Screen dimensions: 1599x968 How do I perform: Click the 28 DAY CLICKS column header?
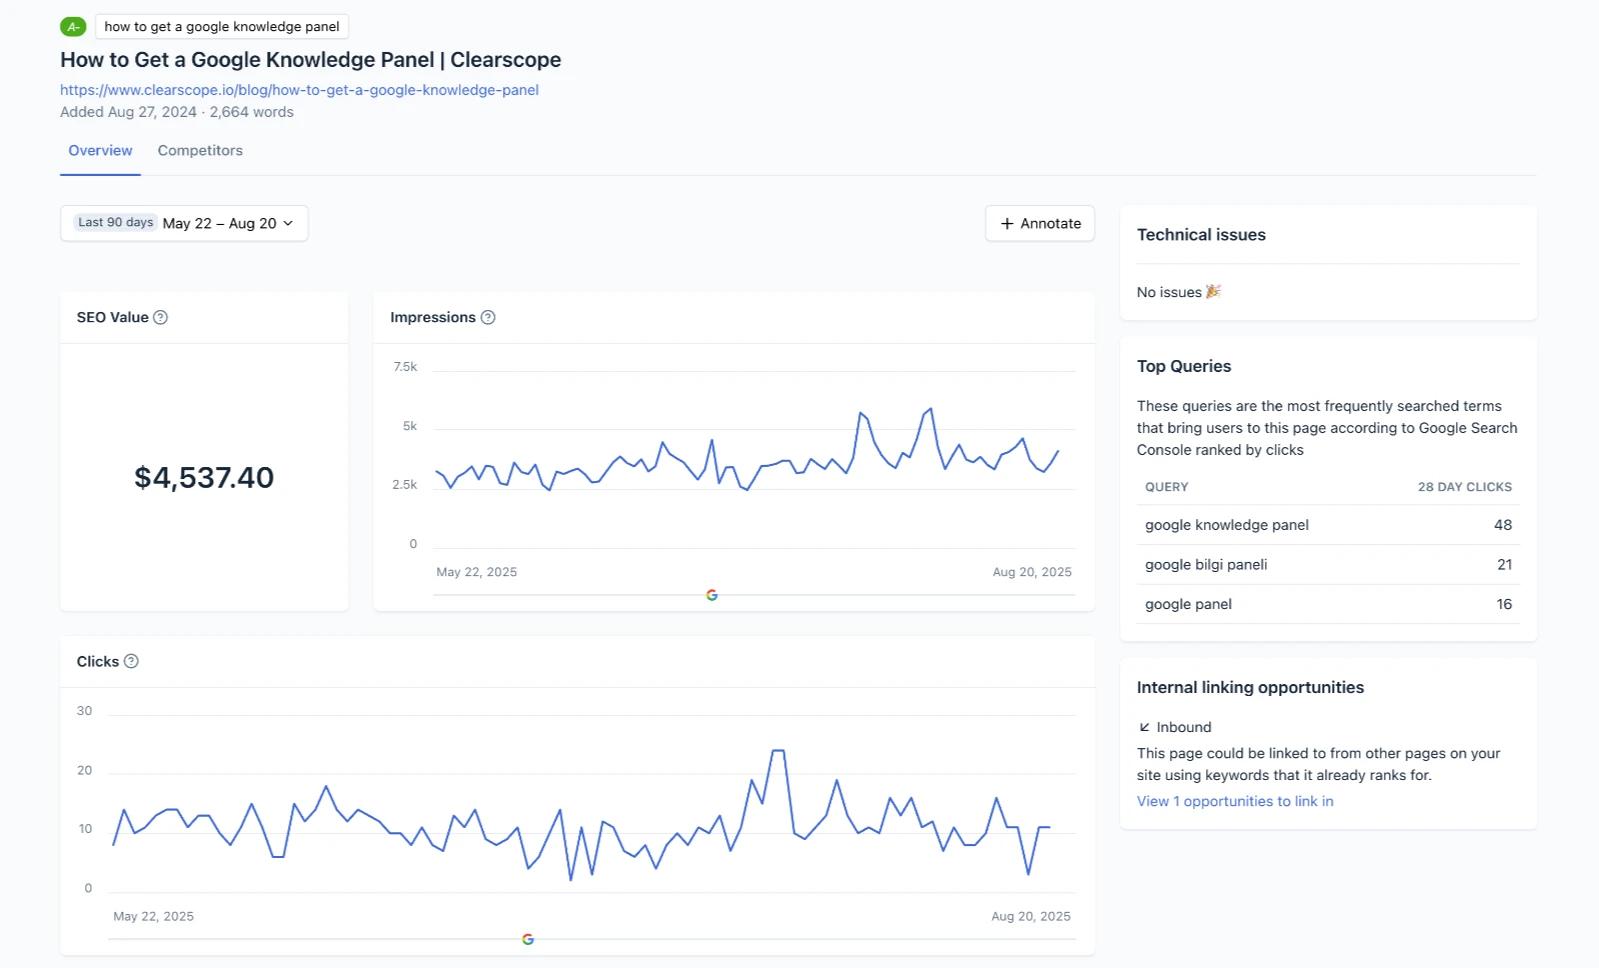(1465, 487)
